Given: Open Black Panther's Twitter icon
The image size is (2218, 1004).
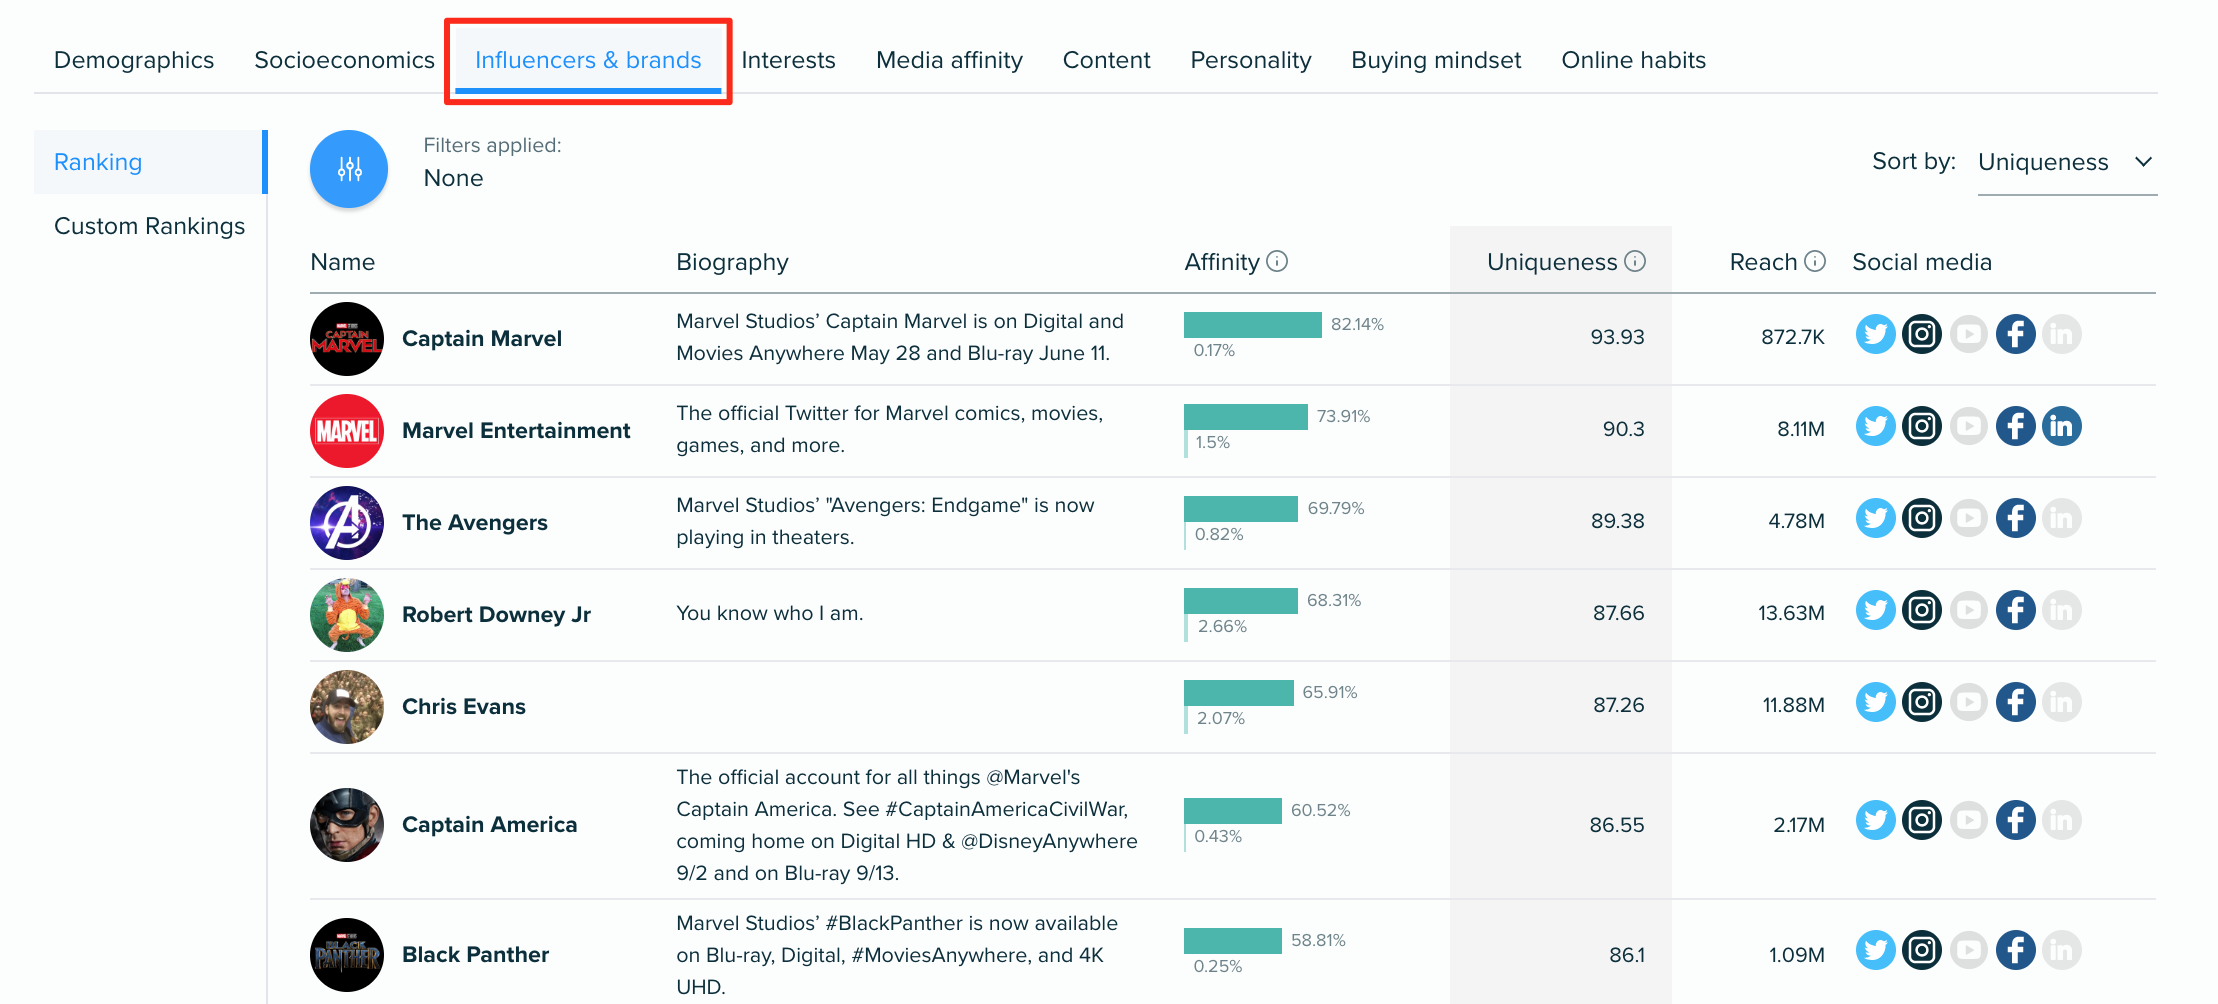Looking at the screenshot, I should (1875, 950).
